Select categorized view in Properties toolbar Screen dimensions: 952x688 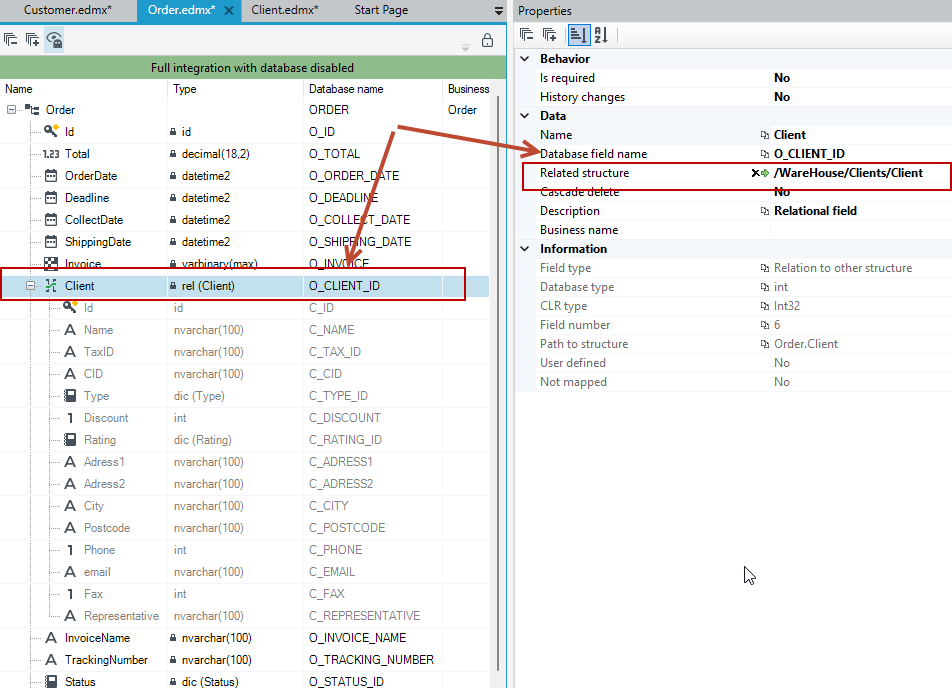click(x=579, y=35)
